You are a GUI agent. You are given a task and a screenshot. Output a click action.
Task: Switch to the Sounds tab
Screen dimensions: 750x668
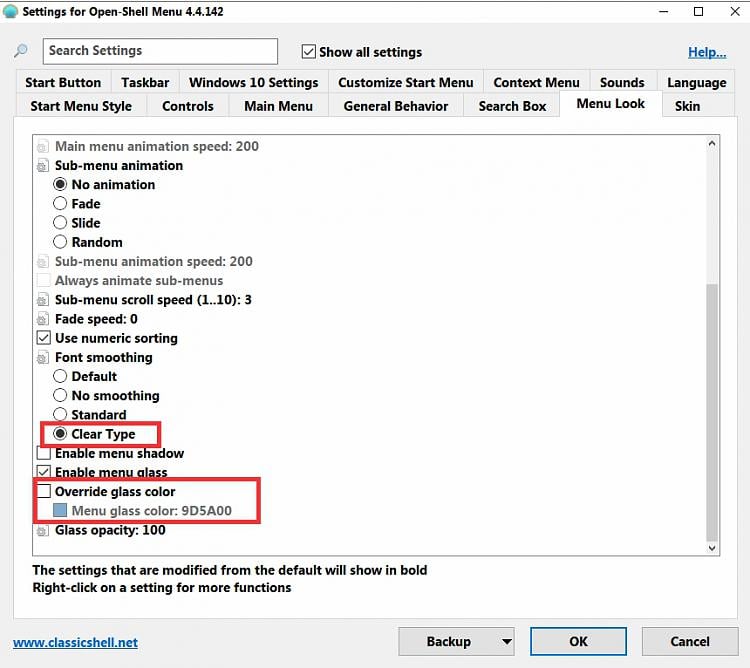pyautogui.click(x=622, y=82)
